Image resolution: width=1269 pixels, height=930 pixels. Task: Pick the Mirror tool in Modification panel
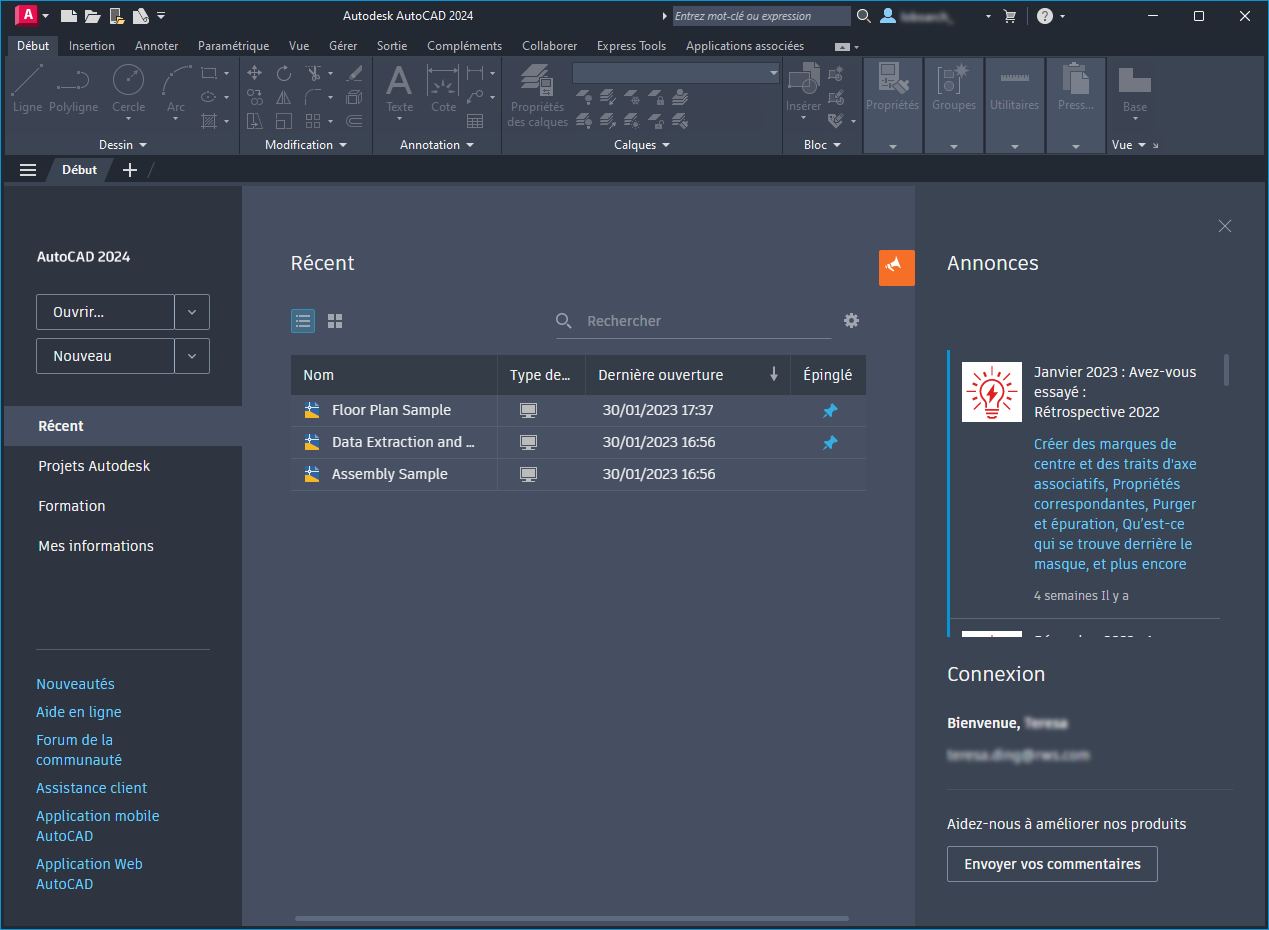click(x=284, y=97)
